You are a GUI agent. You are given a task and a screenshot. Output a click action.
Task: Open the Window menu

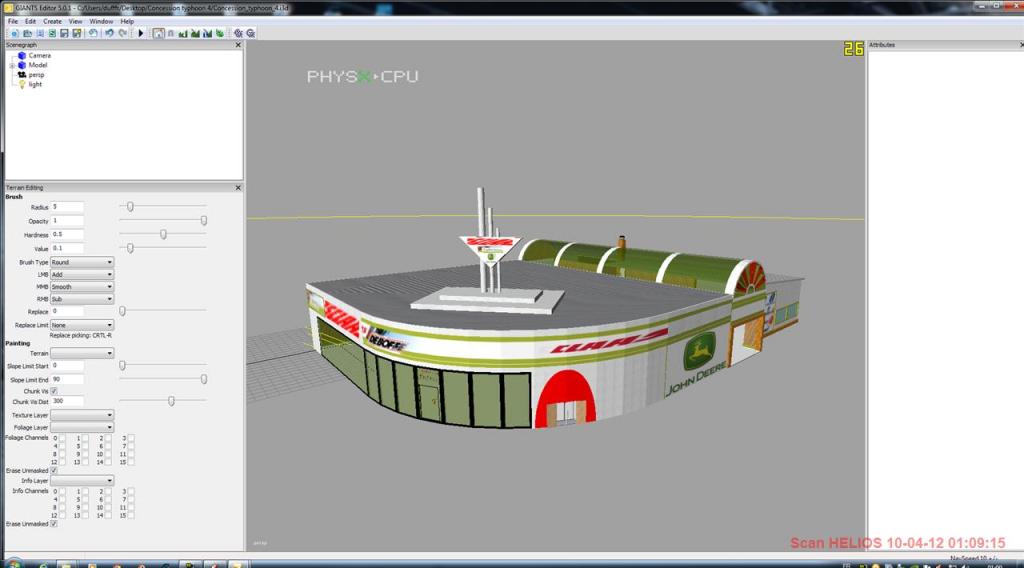pyautogui.click(x=101, y=22)
